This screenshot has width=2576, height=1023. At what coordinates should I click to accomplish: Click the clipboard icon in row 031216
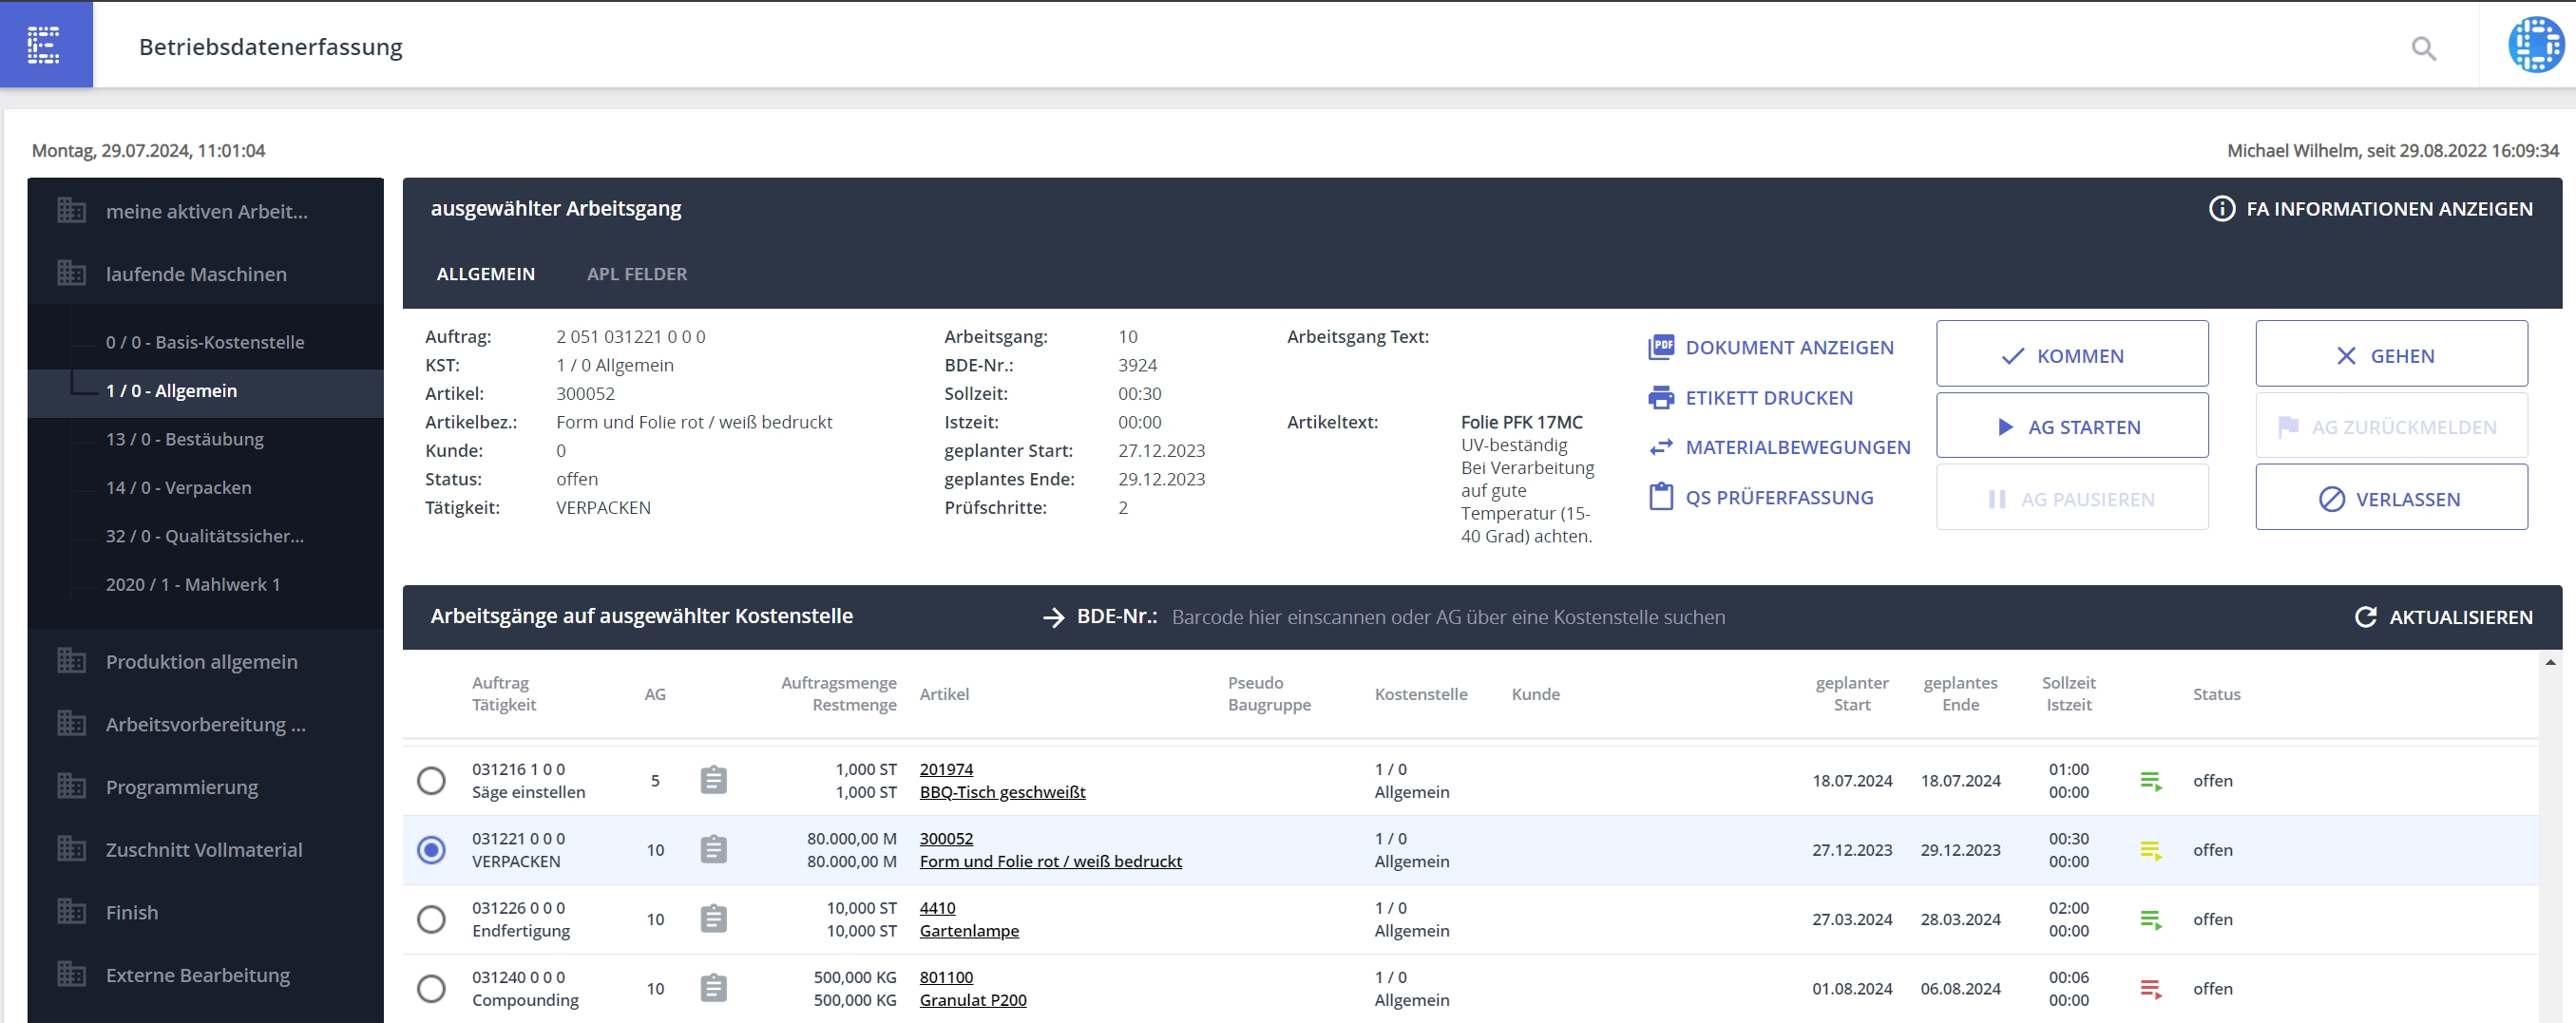(x=713, y=780)
